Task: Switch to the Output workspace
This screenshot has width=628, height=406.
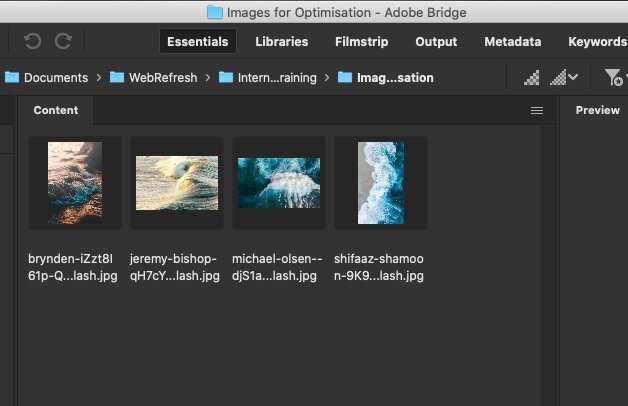Action: click(436, 42)
